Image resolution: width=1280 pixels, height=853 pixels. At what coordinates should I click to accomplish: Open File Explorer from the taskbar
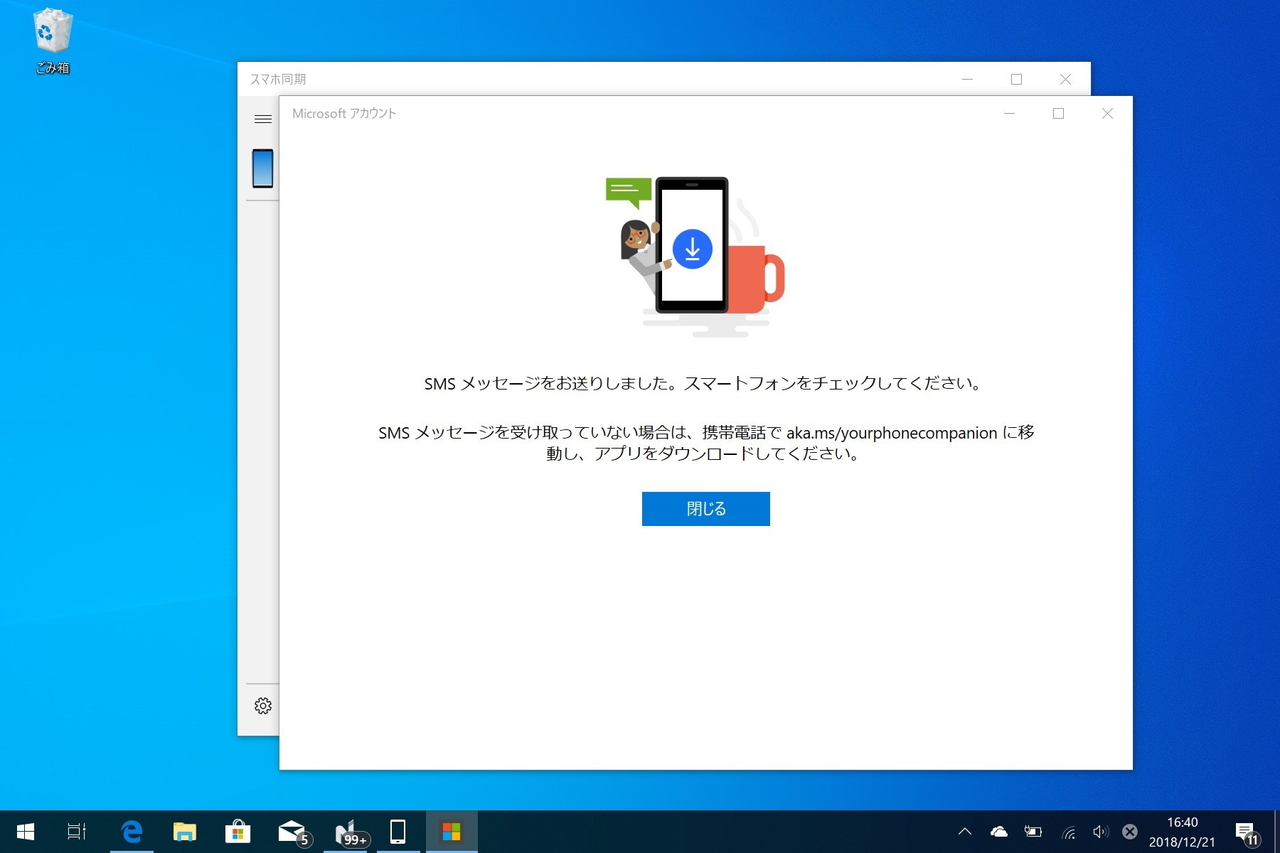tap(185, 831)
